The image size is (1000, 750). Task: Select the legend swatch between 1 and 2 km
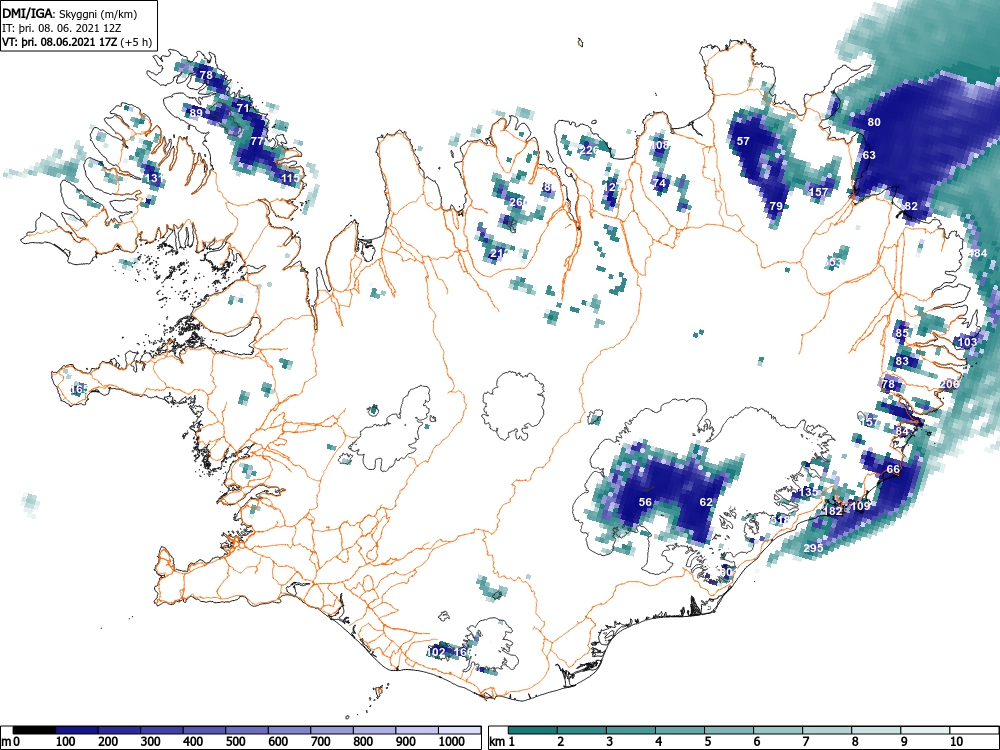[x=533, y=730]
